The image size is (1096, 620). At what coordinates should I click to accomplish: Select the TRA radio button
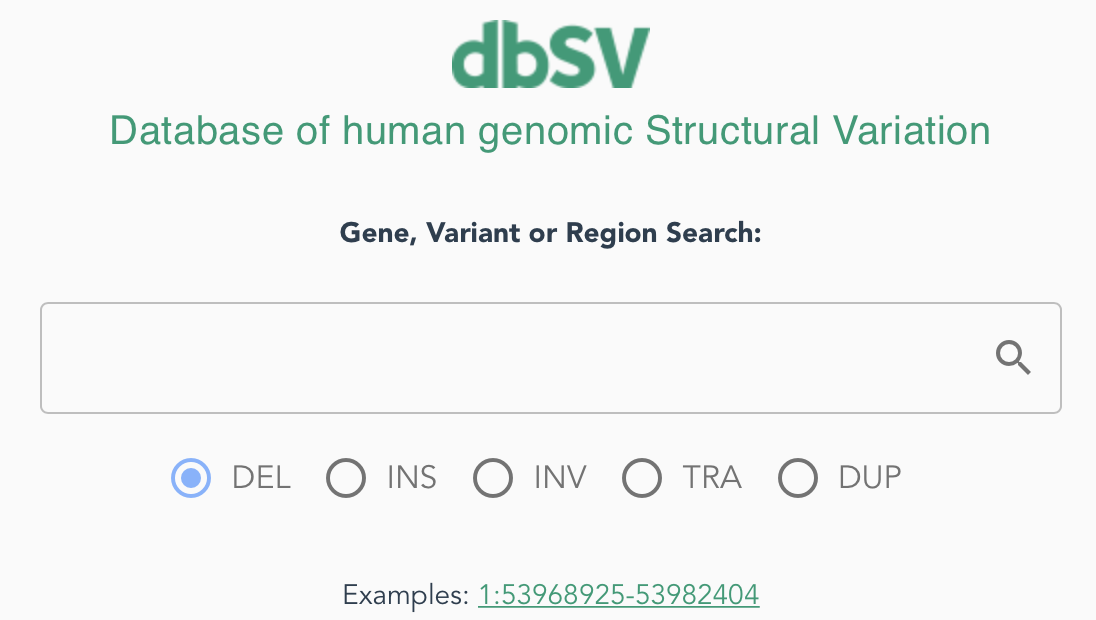[642, 478]
